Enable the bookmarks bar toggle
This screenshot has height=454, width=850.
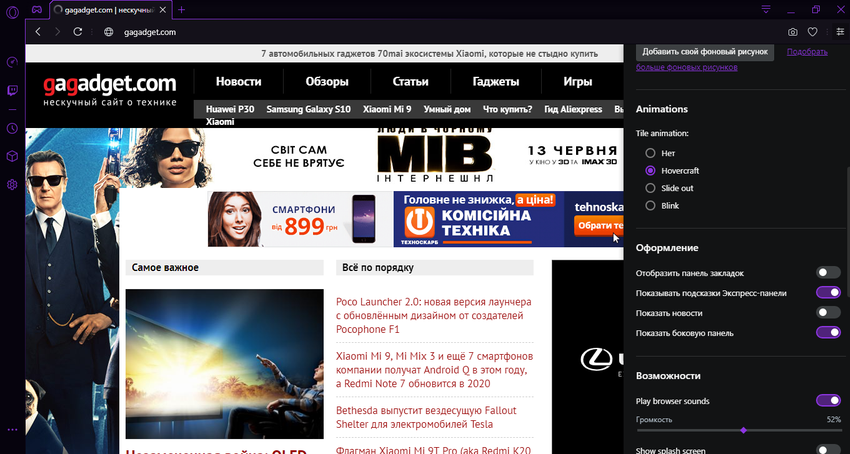[x=827, y=272]
